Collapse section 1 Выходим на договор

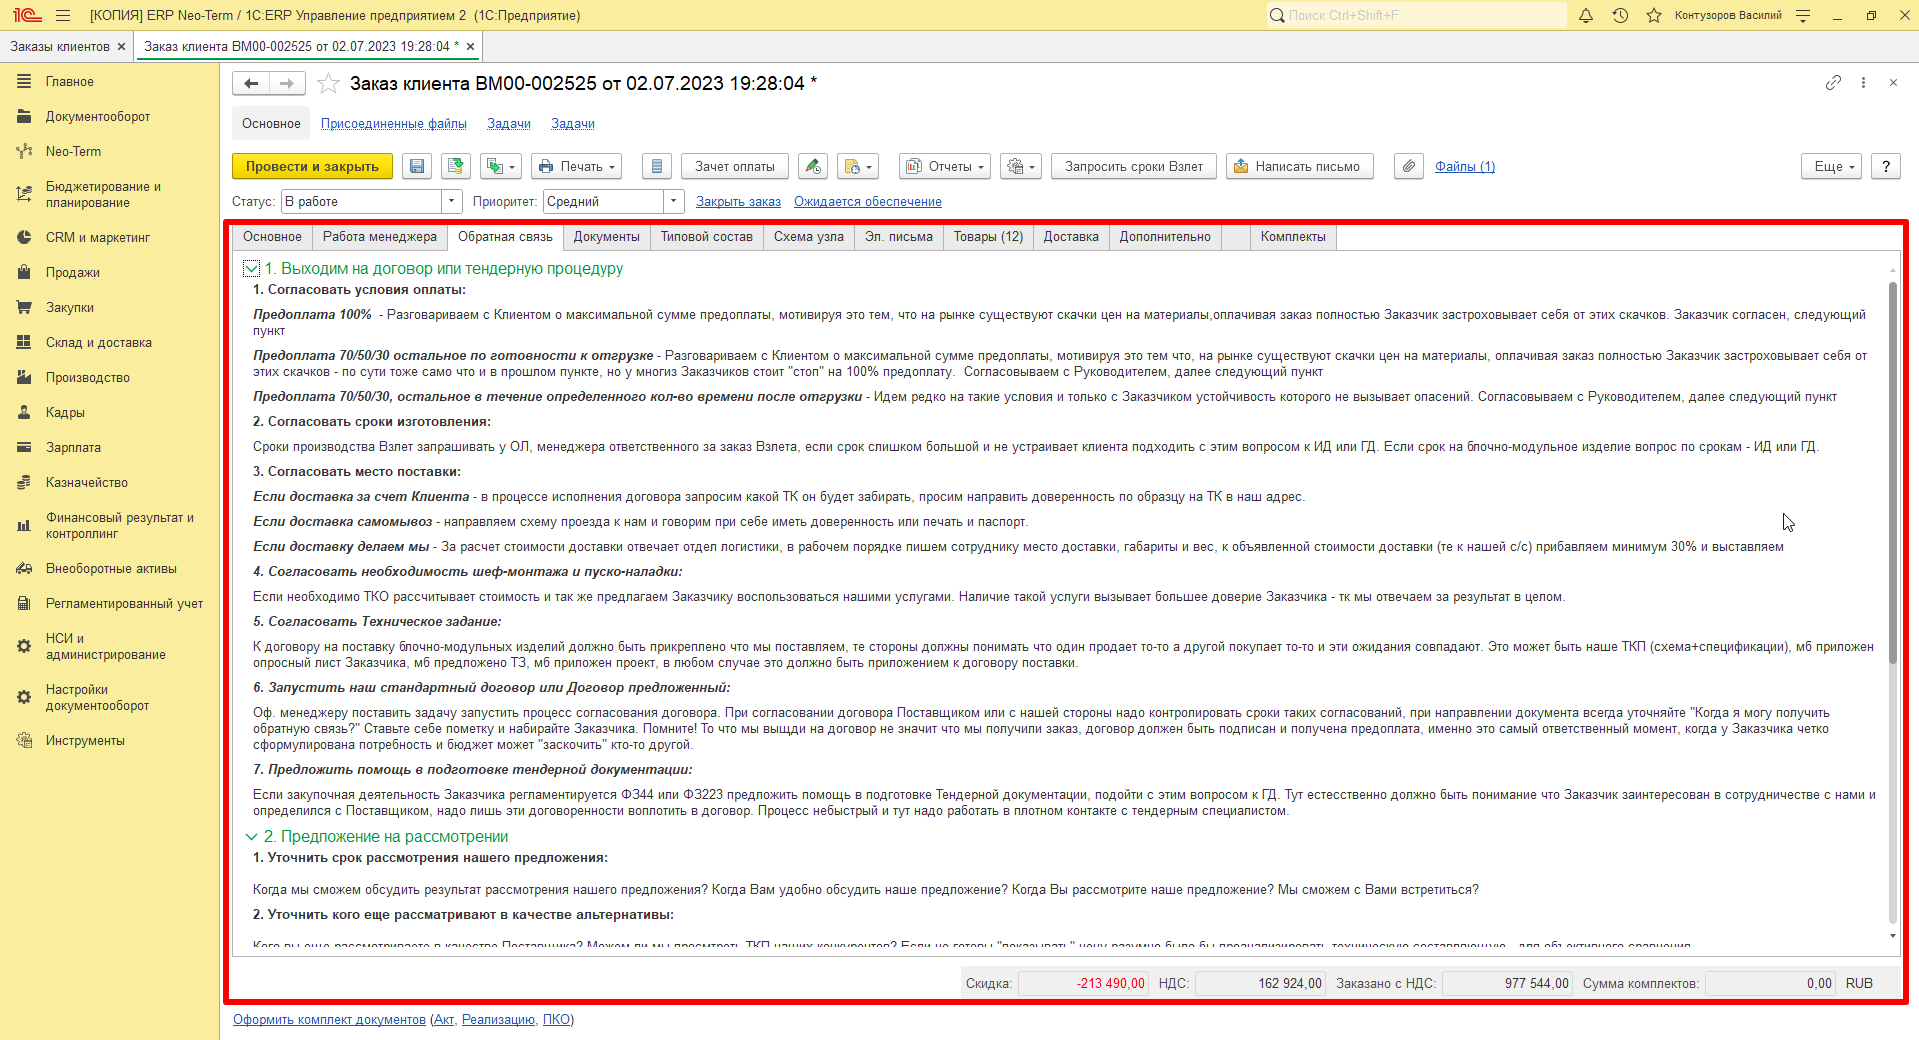251,269
